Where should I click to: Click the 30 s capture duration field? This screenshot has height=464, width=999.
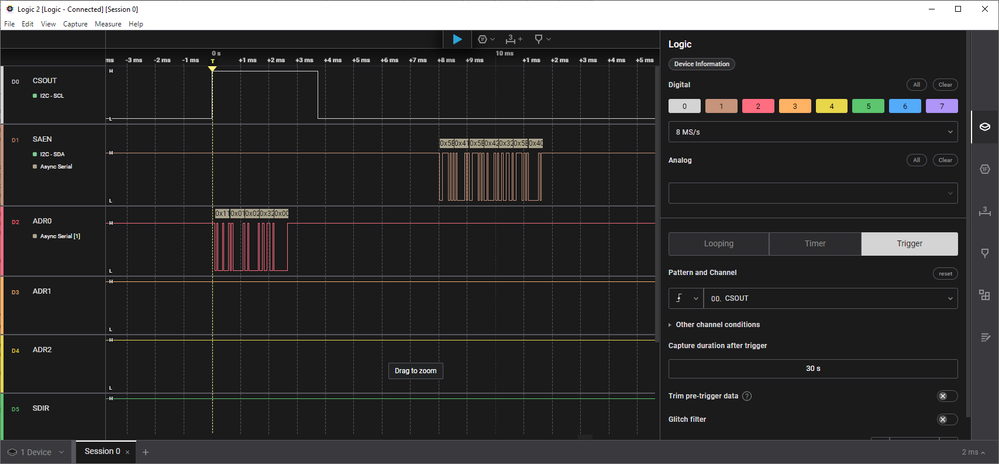pyautogui.click(x=813, y=368)
